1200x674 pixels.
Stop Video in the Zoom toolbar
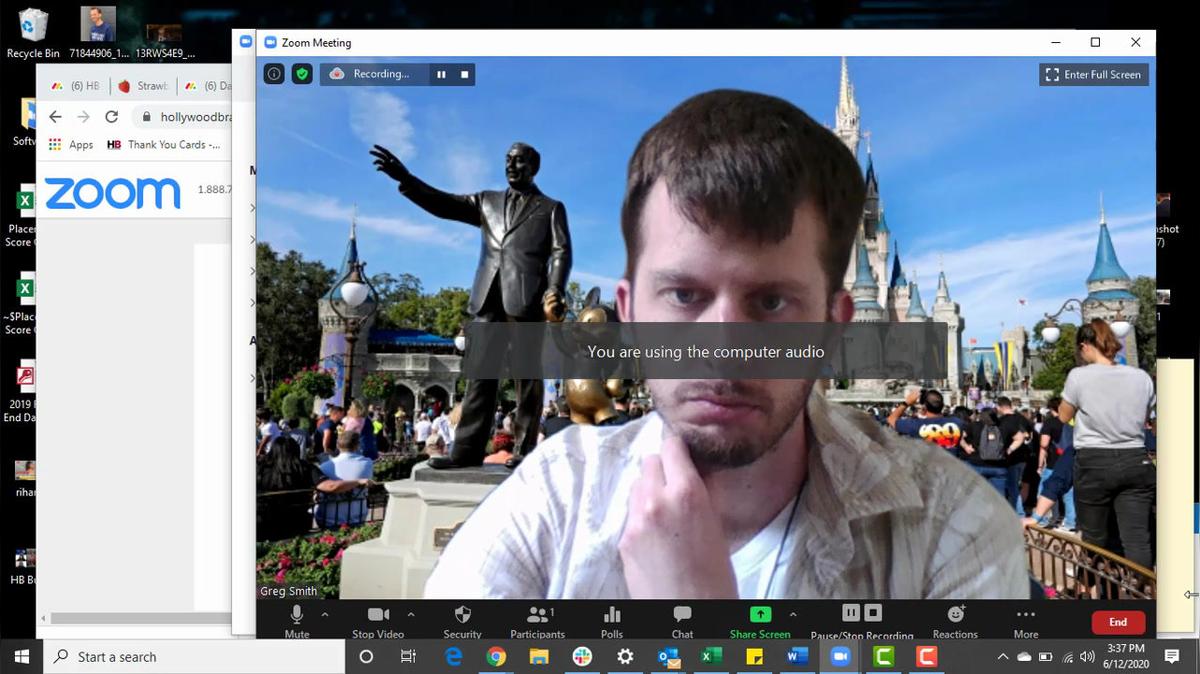[x=378, y=619]
